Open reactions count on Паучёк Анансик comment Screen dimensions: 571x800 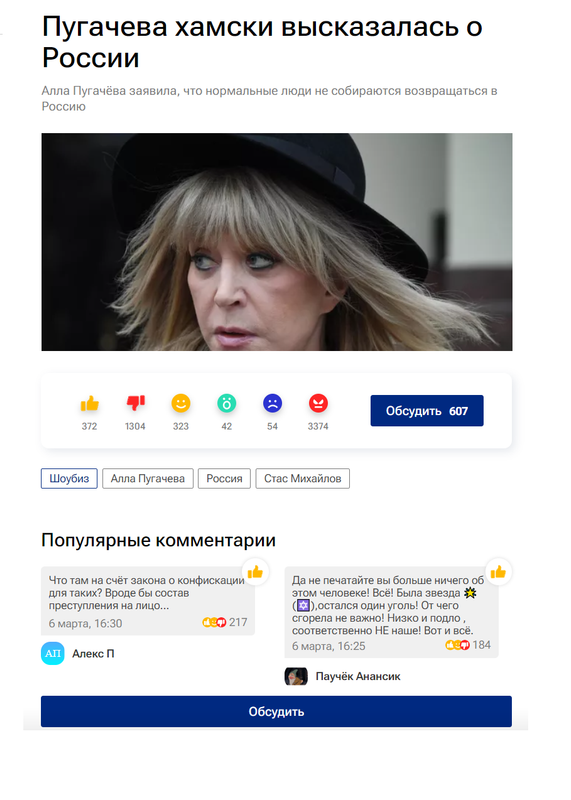click(468, 645)
